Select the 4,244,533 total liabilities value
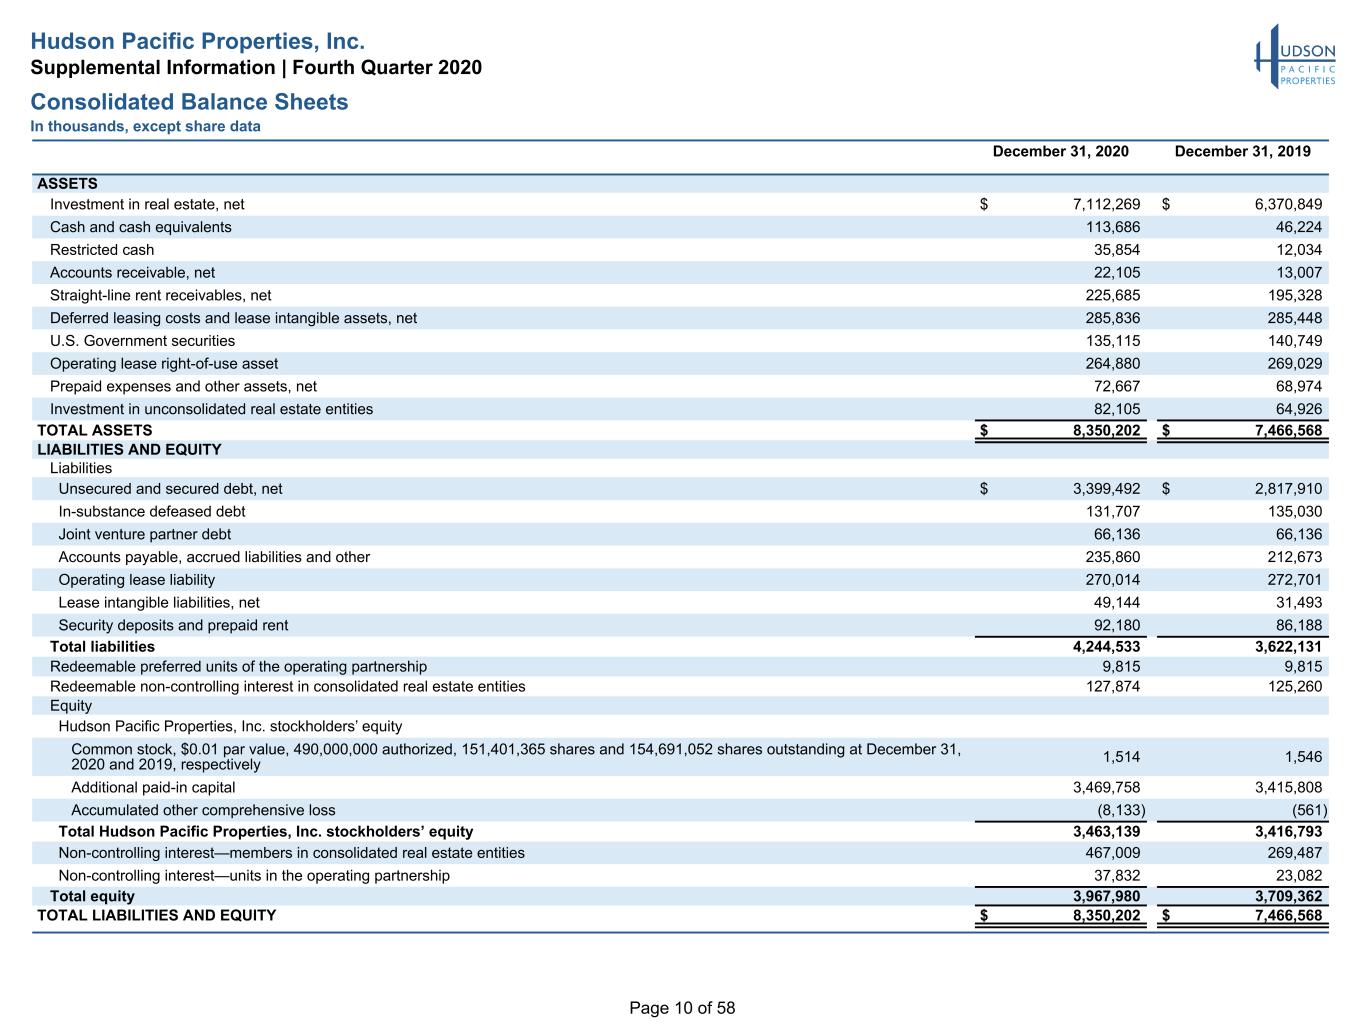Image resolution: width=1365 pixels, height=1024 pixels. 1106,647
